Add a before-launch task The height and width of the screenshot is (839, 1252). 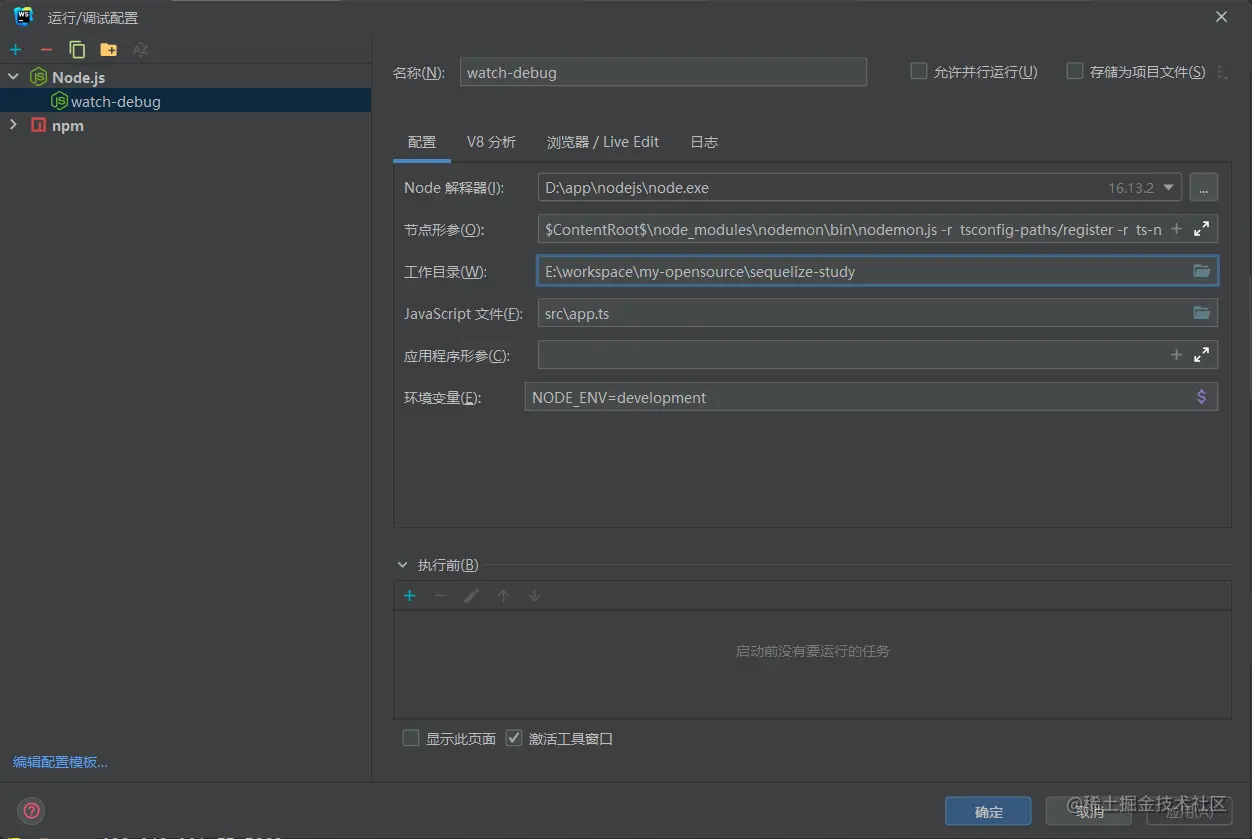pos(409,595)
